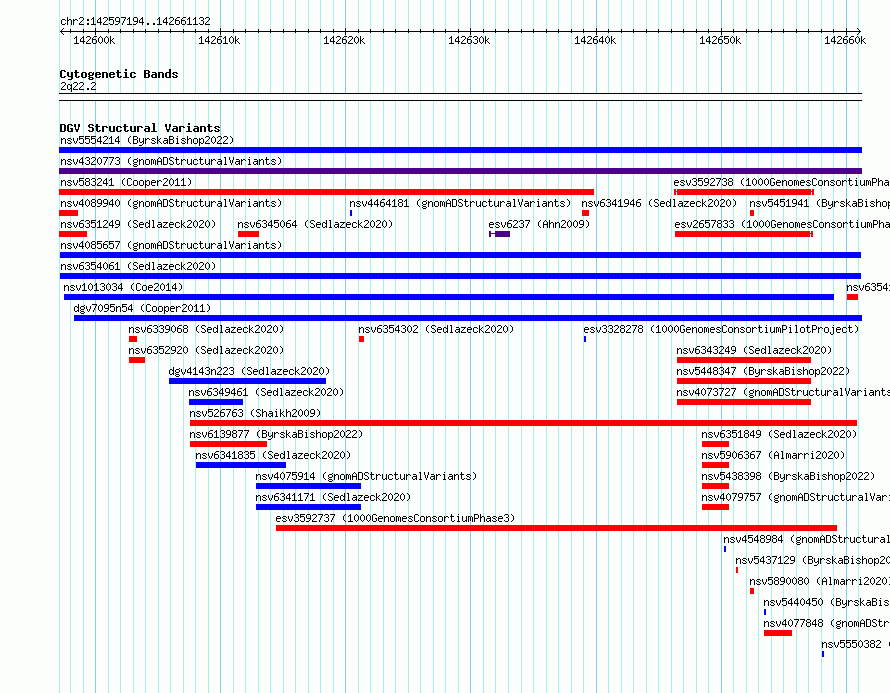
Task: Open variant nsv526763 (Shaikh2009)
Action: 255,413
